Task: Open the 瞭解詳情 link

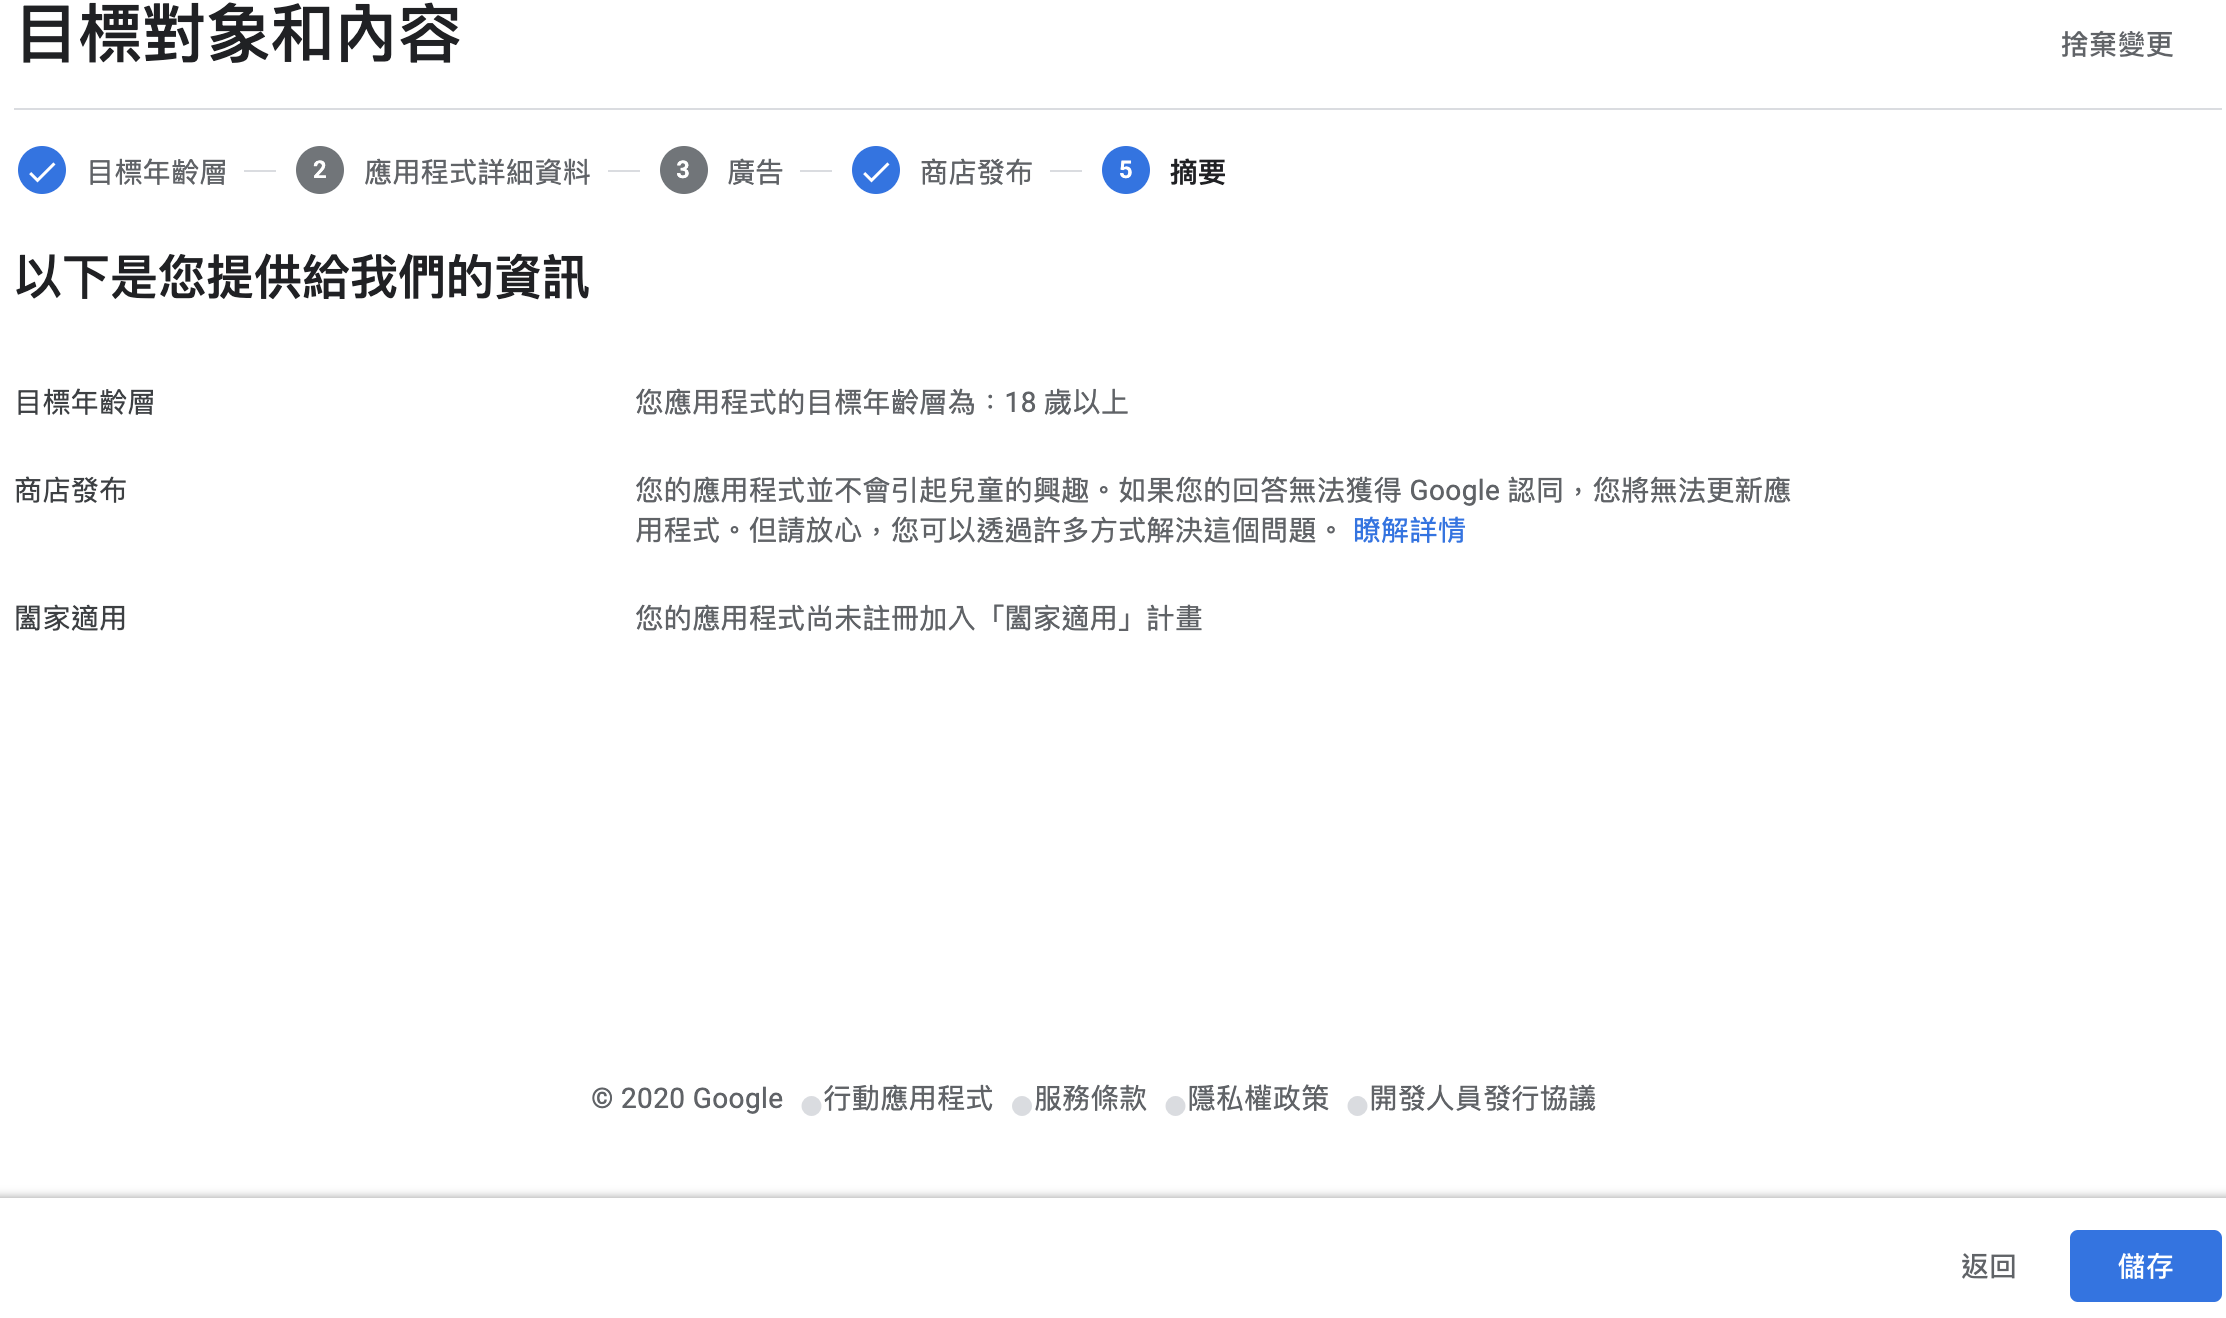Action: 1408,530
